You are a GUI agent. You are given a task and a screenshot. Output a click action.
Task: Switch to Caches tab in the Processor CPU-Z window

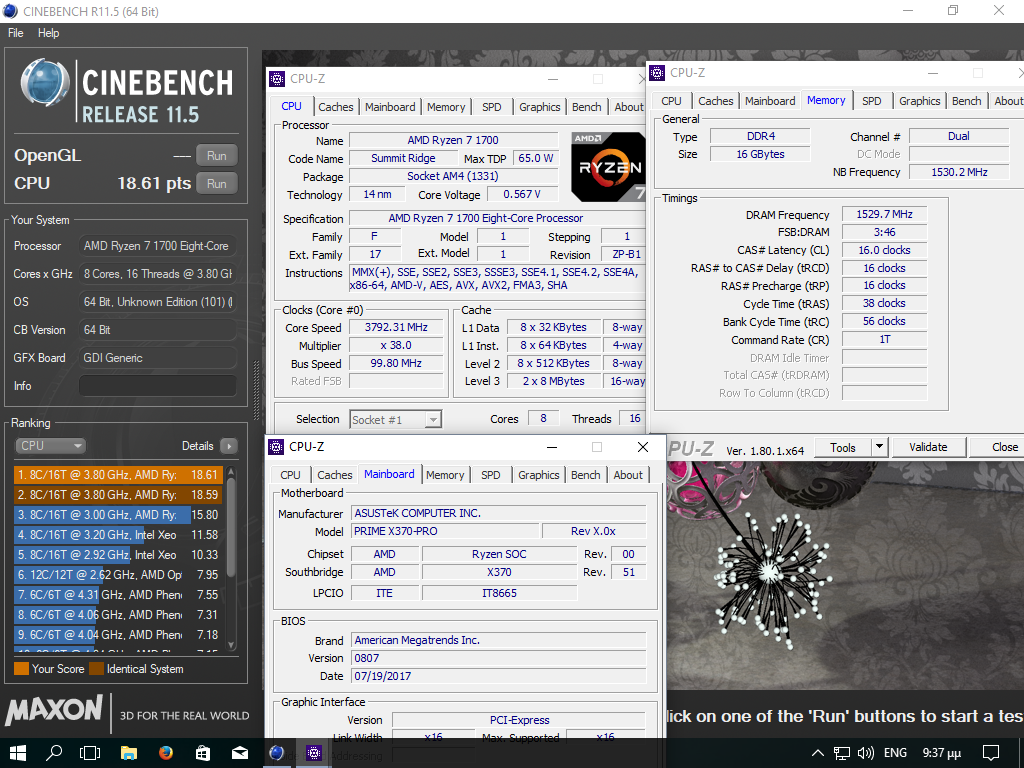point(336,107)
